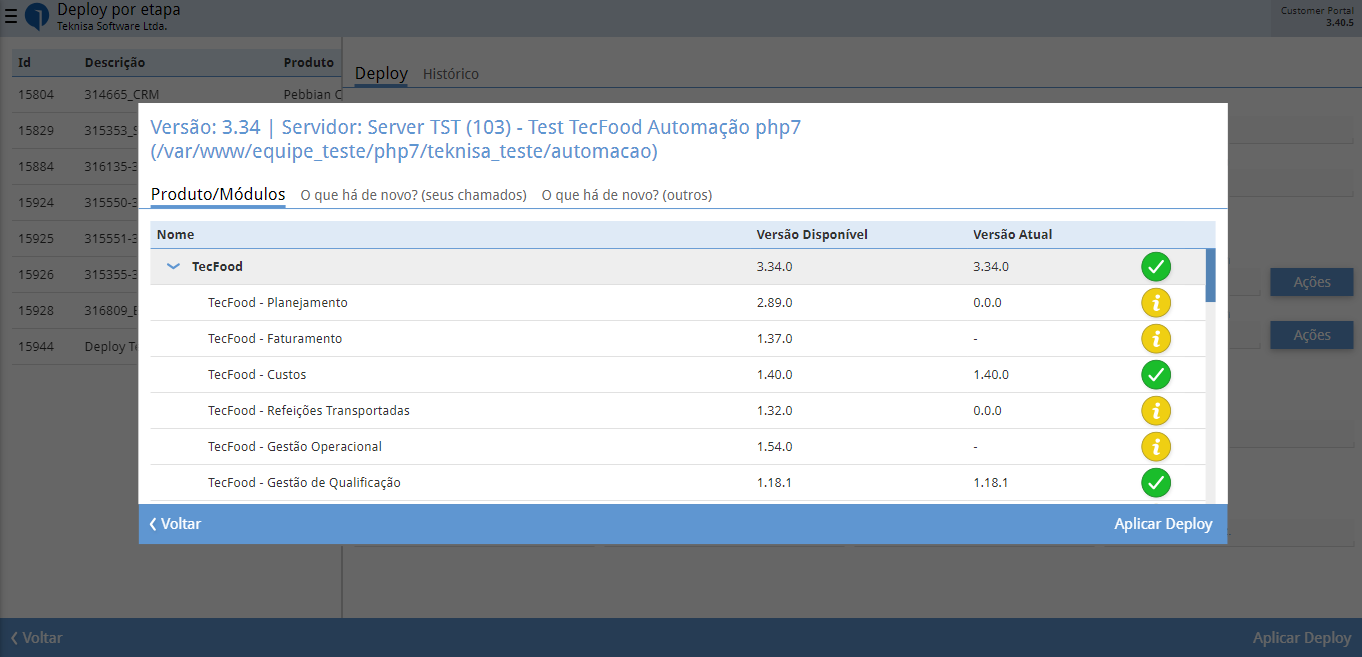Click green check icon for TecFood - Custos
The image size is (1362, 657).
(x=1156, y=375)
